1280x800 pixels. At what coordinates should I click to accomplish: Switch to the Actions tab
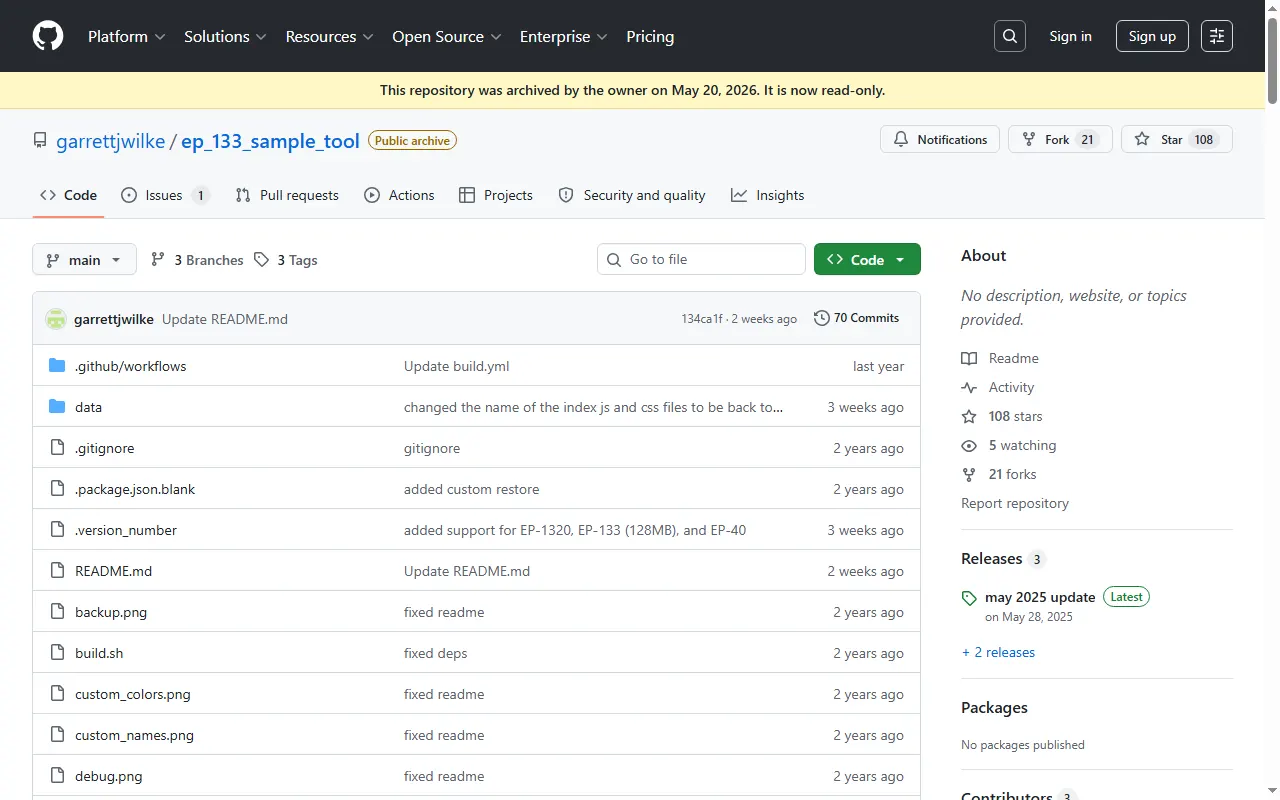[399, 195]
